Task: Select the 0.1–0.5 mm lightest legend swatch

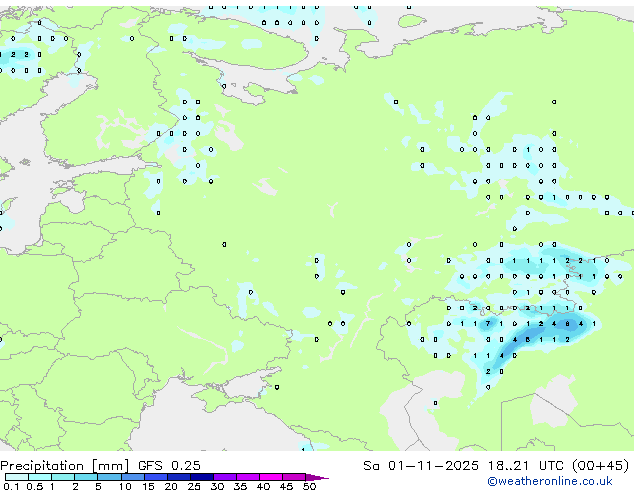Action: (x=17, y=477)
